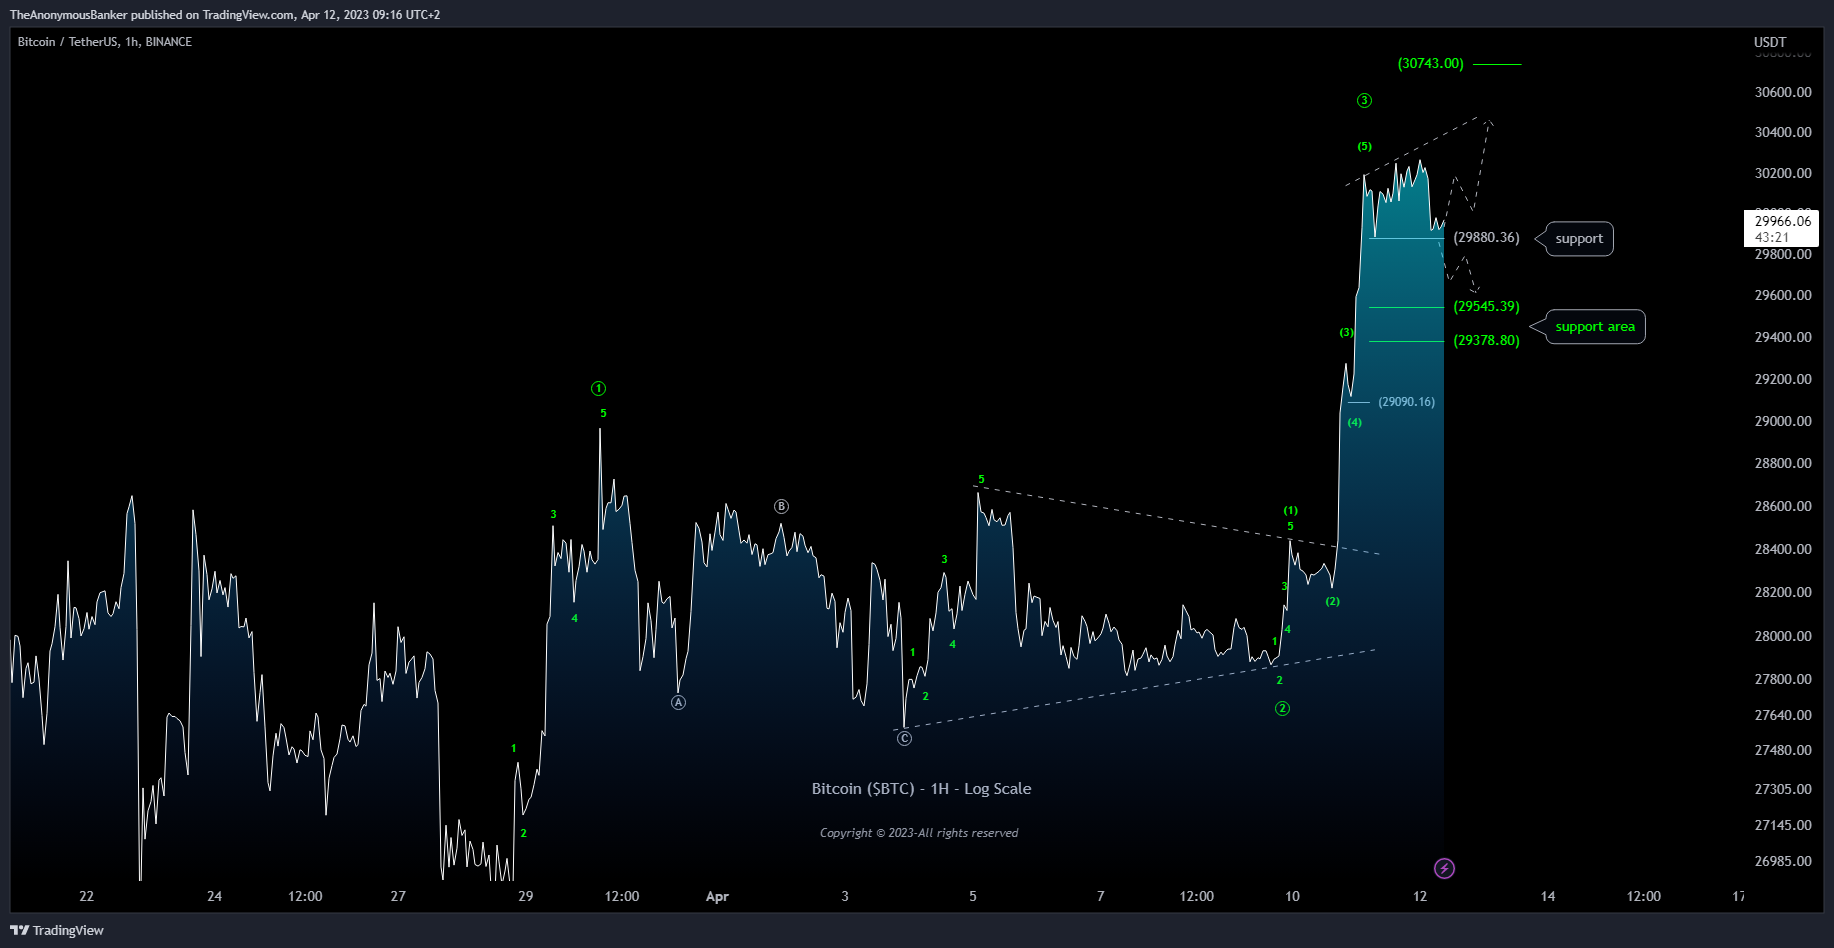Click the USDT currency label on price axis
The width and height of the screenshot is (1834, 948).
pyautogui.click(x=1770, y=42)
